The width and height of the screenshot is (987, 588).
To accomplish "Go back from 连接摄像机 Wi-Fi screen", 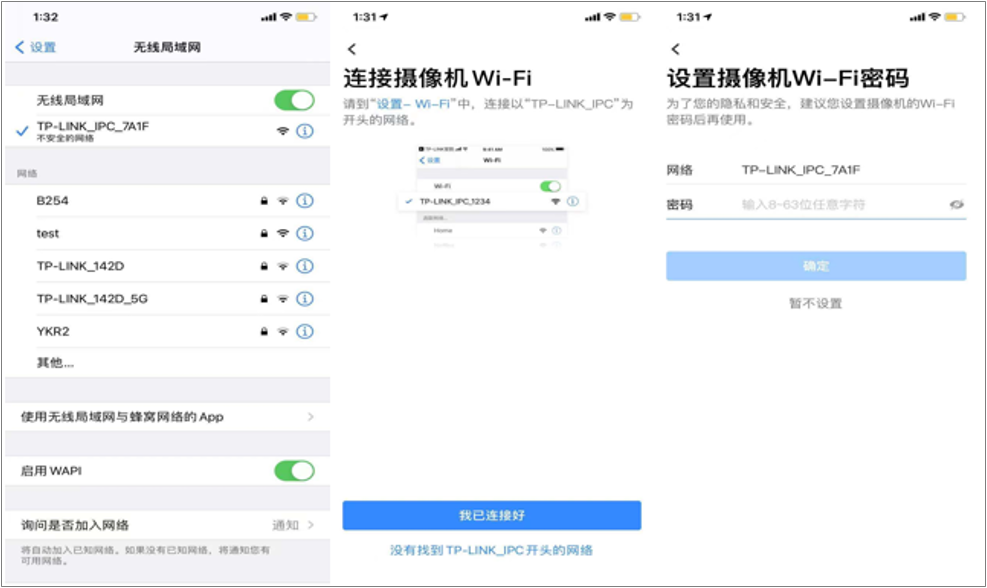I will 351,49.
